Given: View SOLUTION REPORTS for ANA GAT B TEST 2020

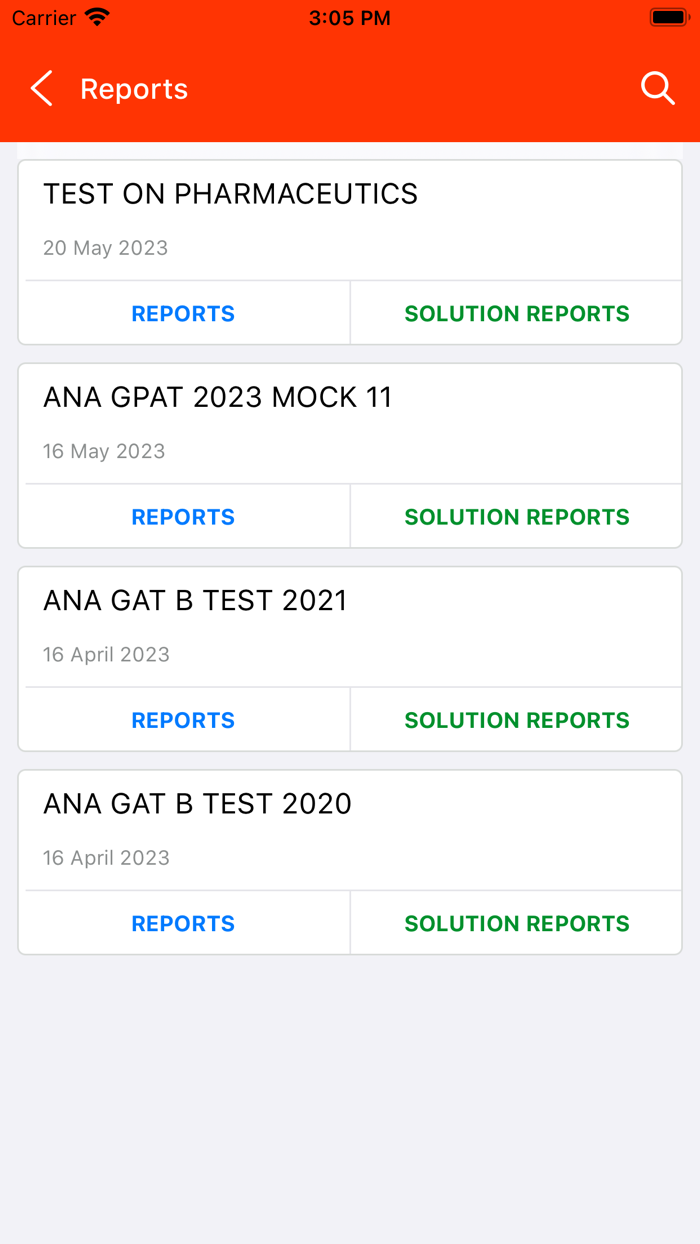Looking at the screenshot, I should (x=516, y=923).
